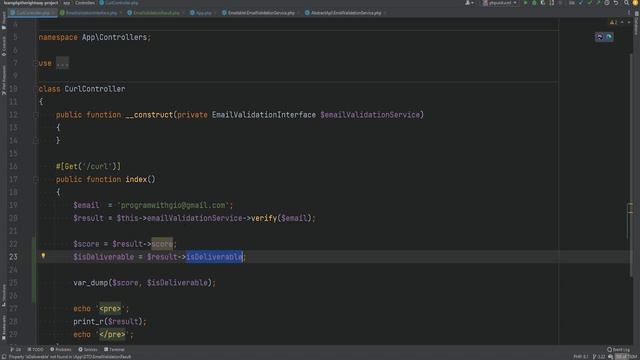Click the namespace App\Controllers line
Image resolution: width=640 pixels, height=360 pixels.
click(x=95, y=38)
